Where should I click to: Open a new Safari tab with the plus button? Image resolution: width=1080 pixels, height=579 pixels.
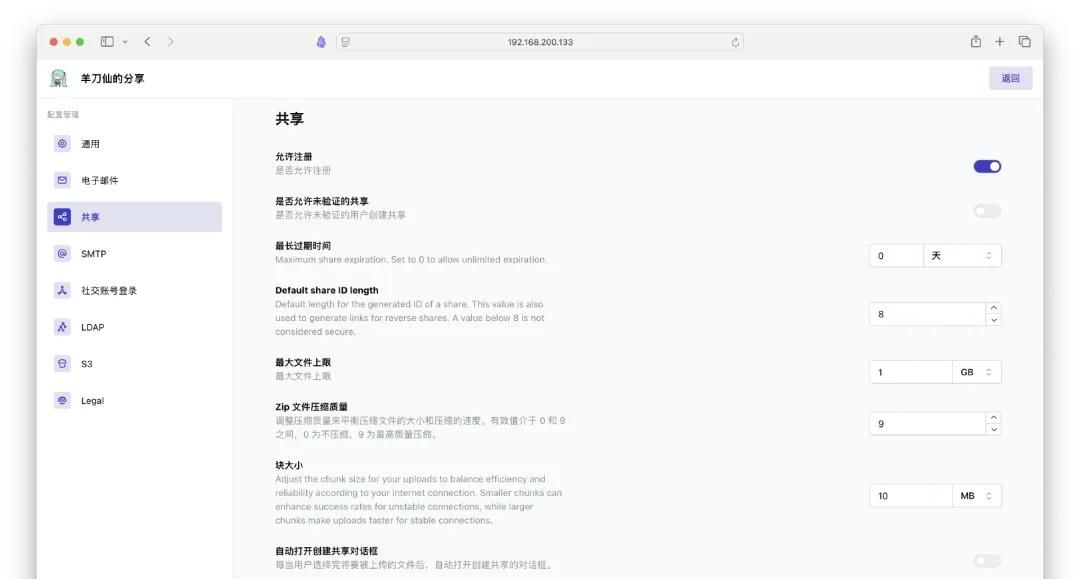[x=998, y=41]
